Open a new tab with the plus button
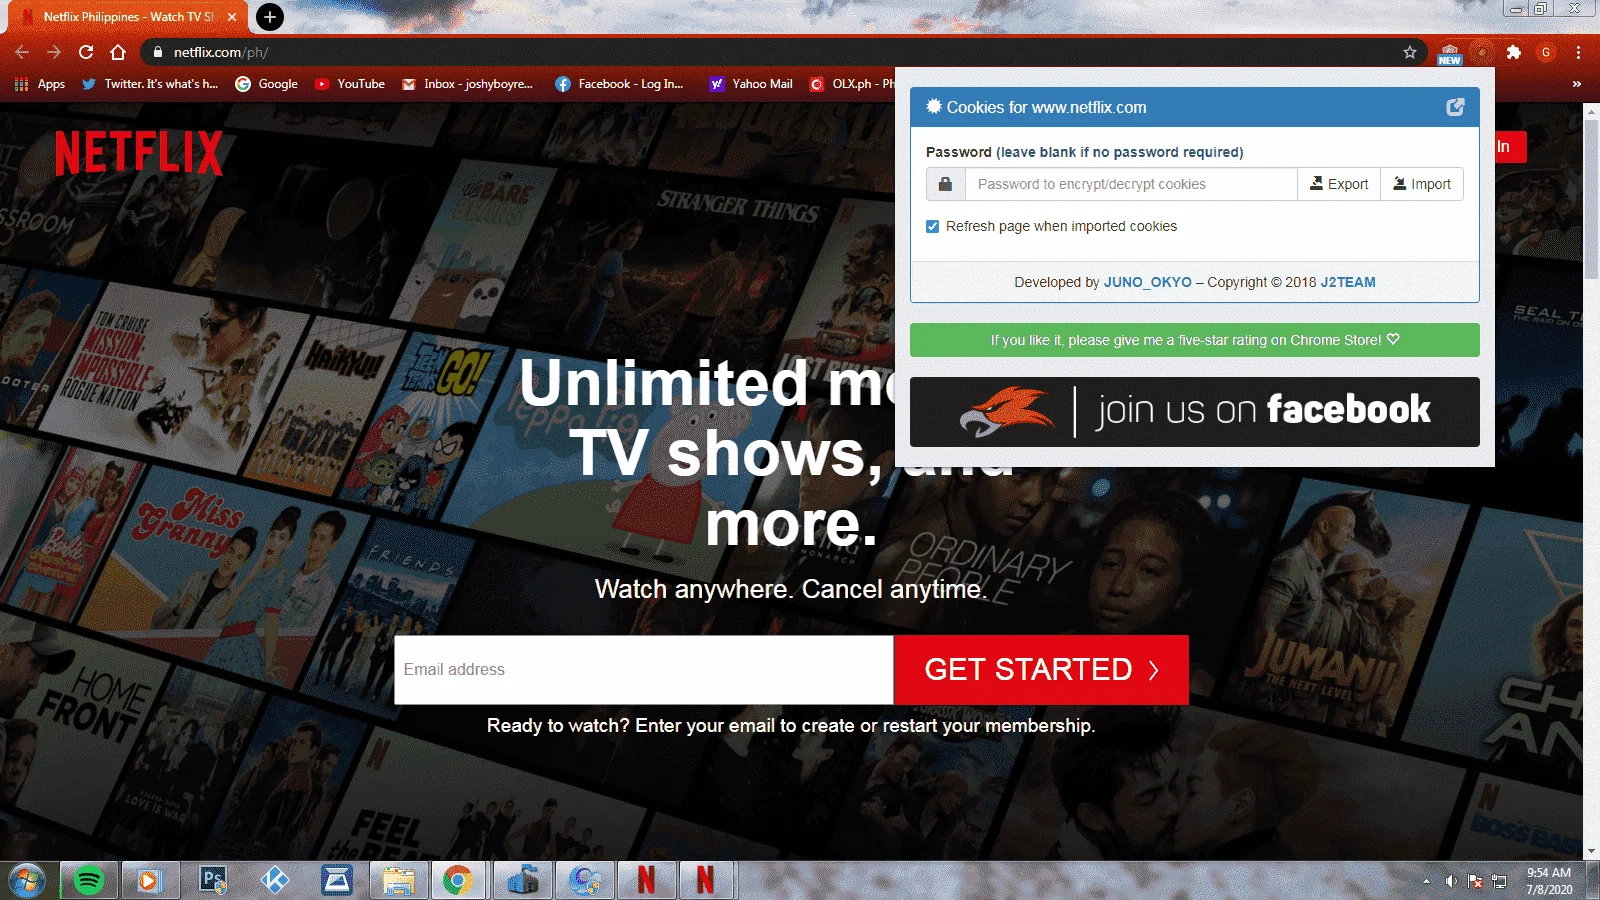Screen dimensions: 1600x900 pos(269,17)
